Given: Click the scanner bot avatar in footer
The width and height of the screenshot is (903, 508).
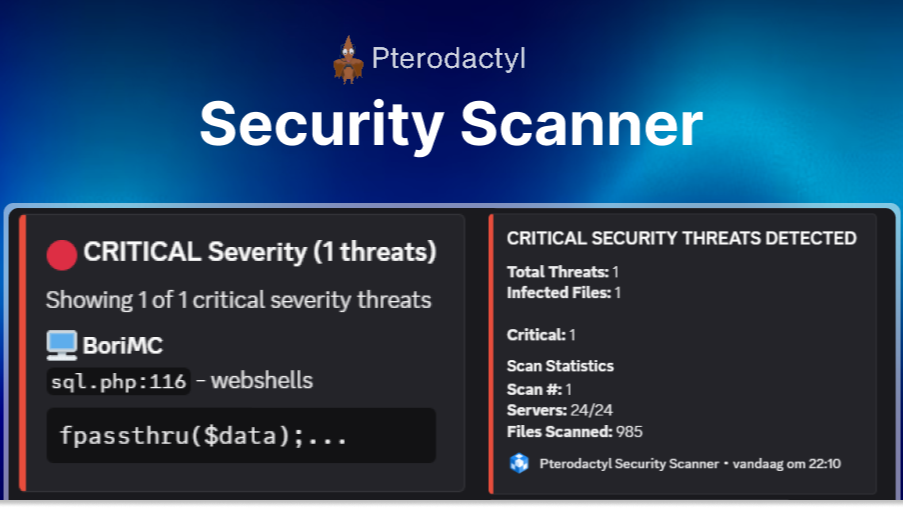Looking at the screenshot, I should (518, 463).
